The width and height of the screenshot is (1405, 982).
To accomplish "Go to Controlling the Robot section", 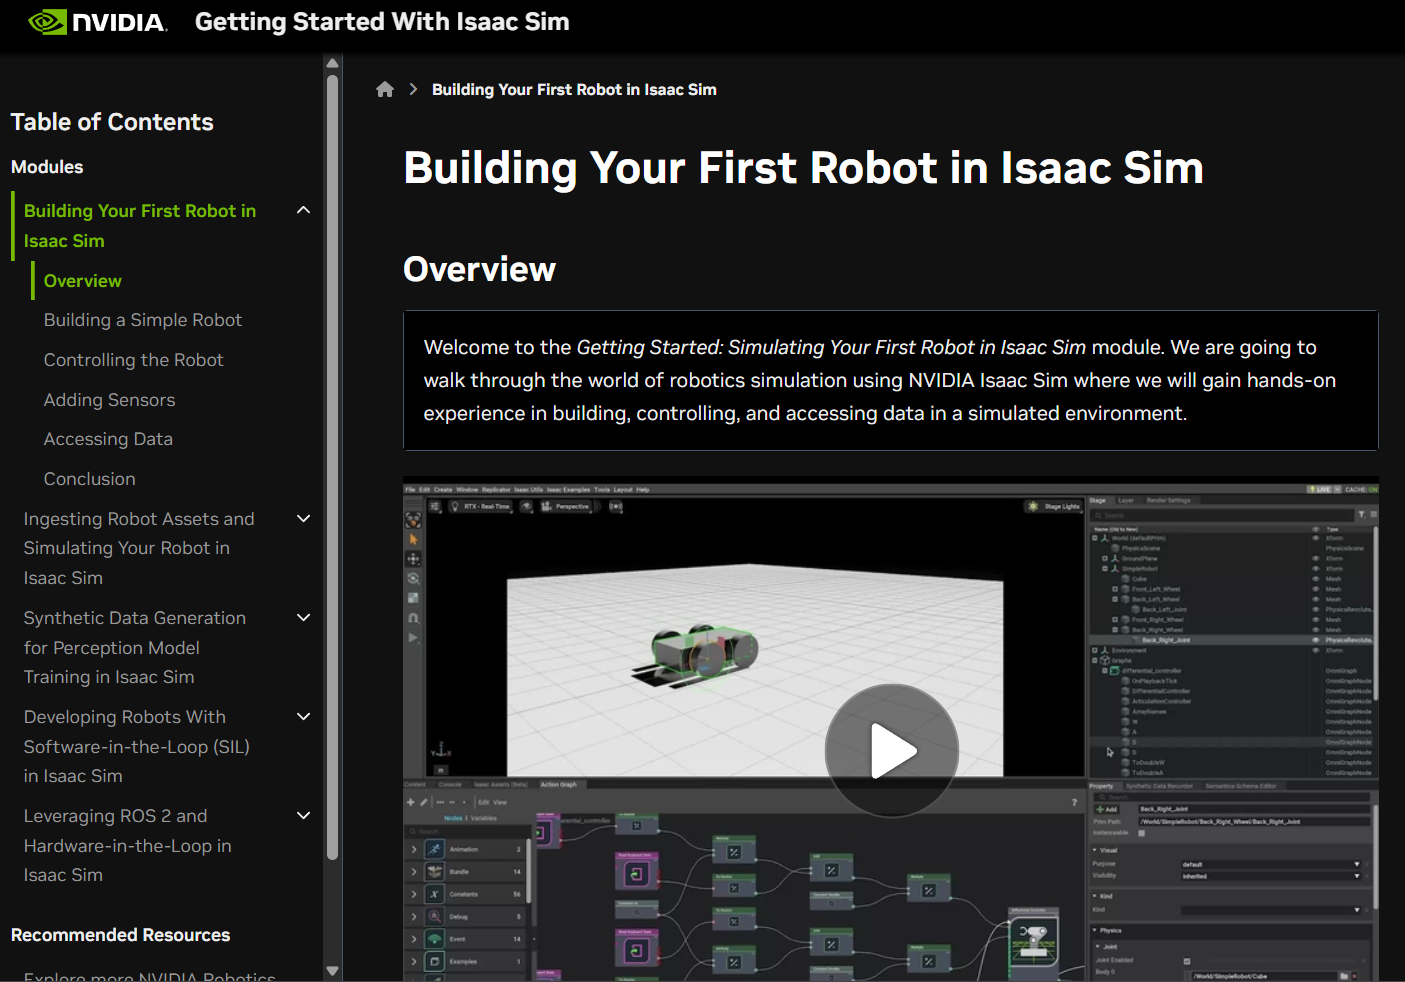I will [134, 360].
